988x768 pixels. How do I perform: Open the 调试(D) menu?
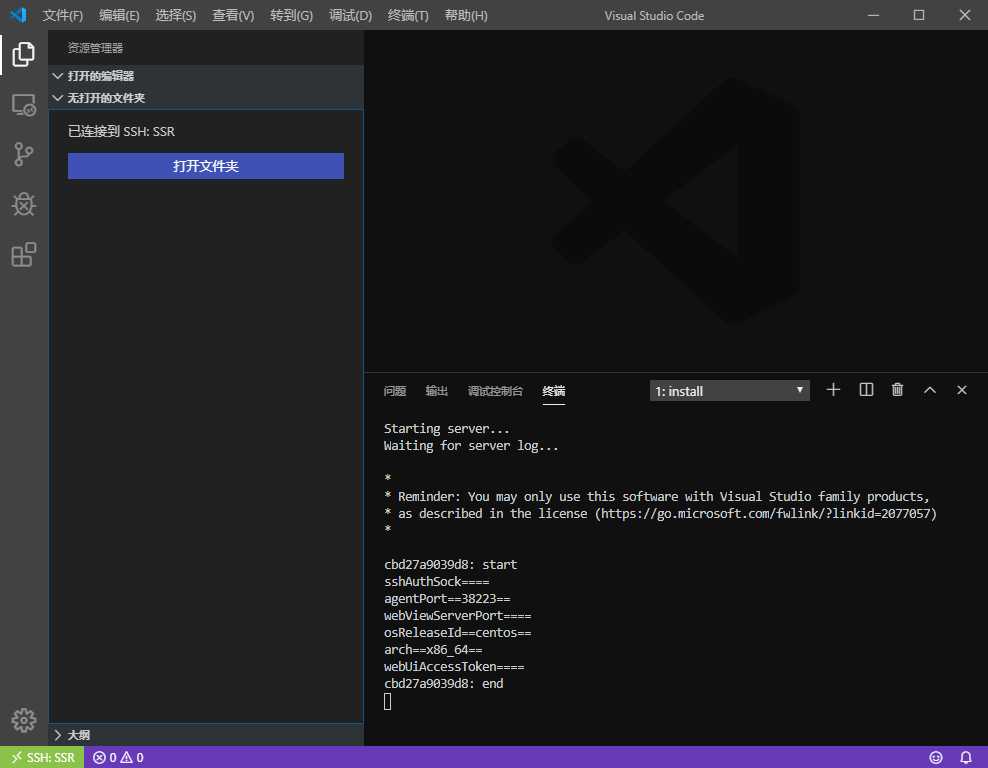coord(350,15)
